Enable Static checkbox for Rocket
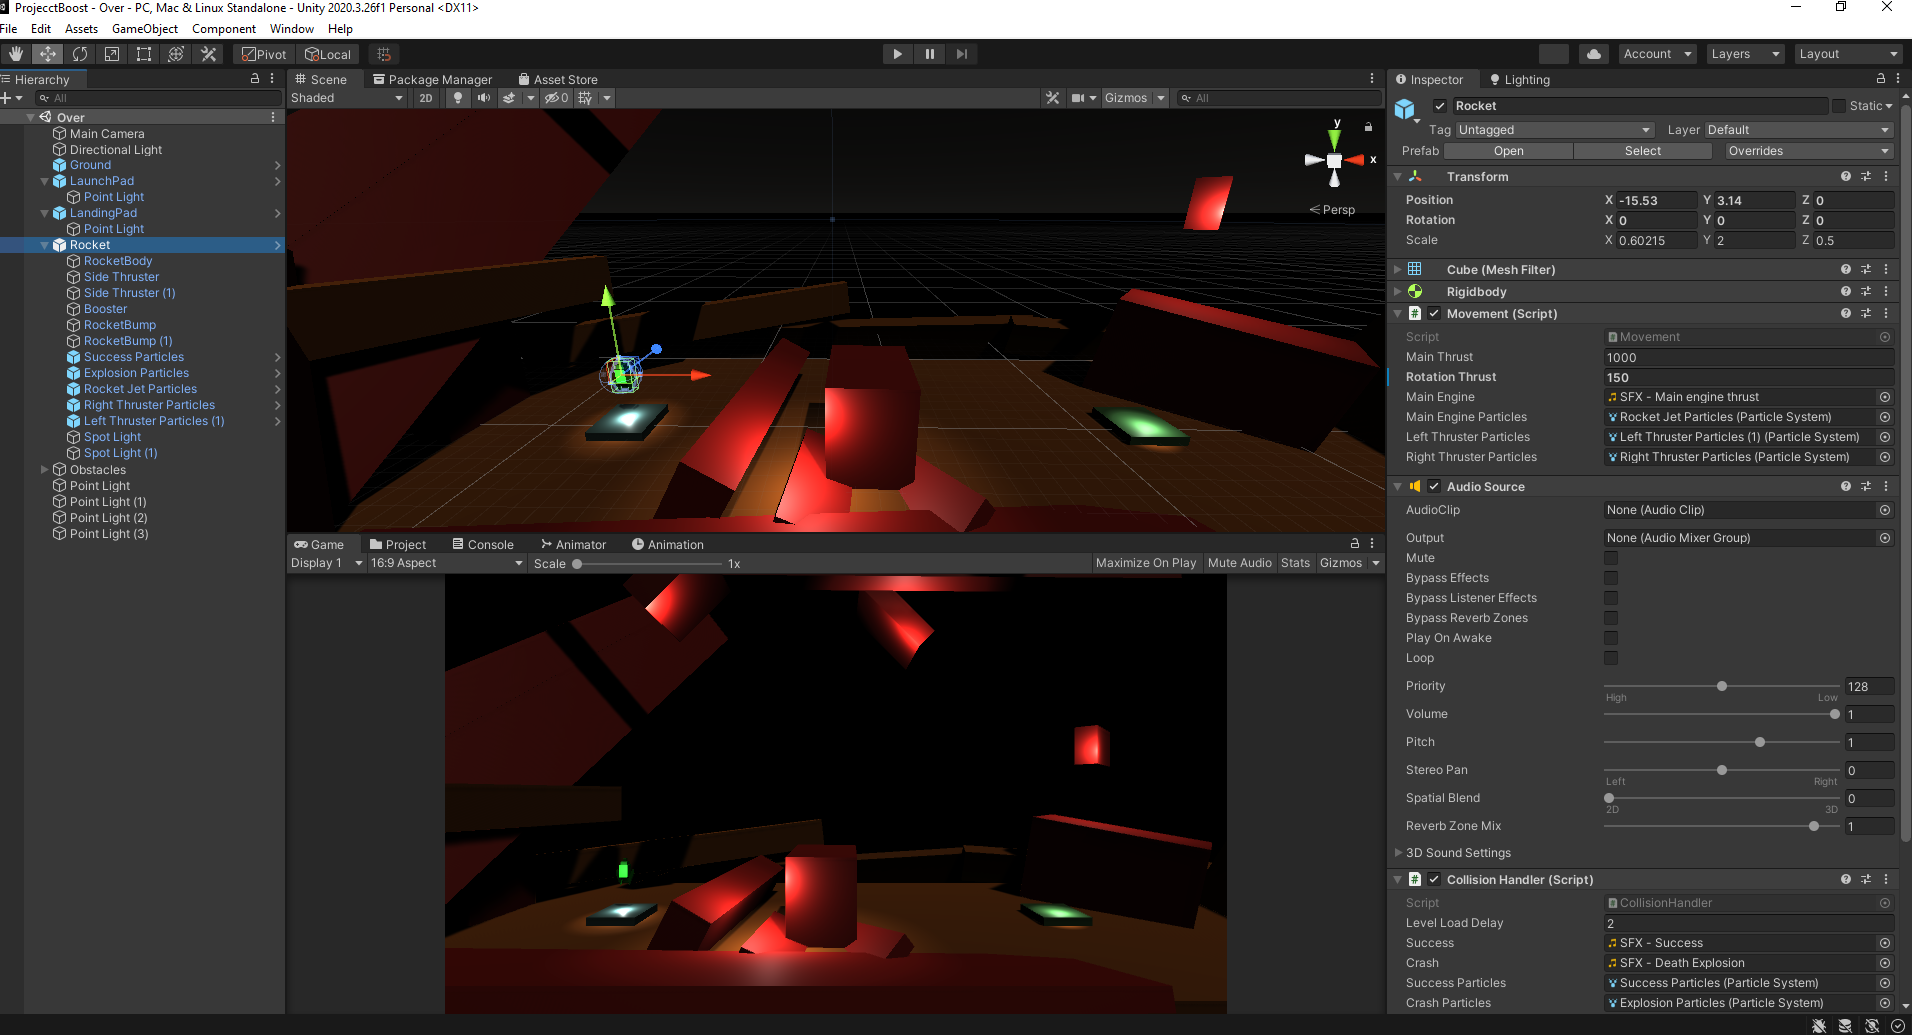This screenshot has width=1912, height=1035. (1838, 106)
